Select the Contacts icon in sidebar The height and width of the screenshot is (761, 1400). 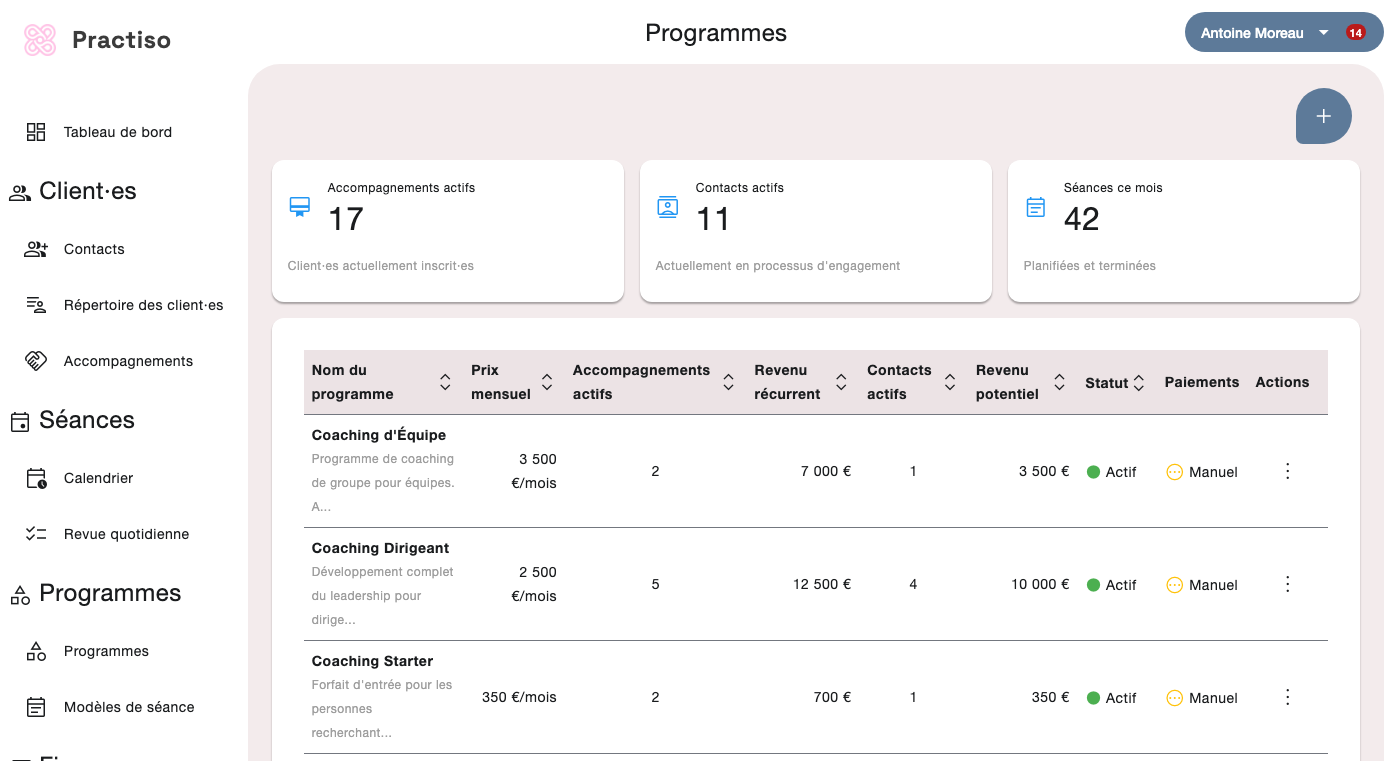click(x=35, y=248)
